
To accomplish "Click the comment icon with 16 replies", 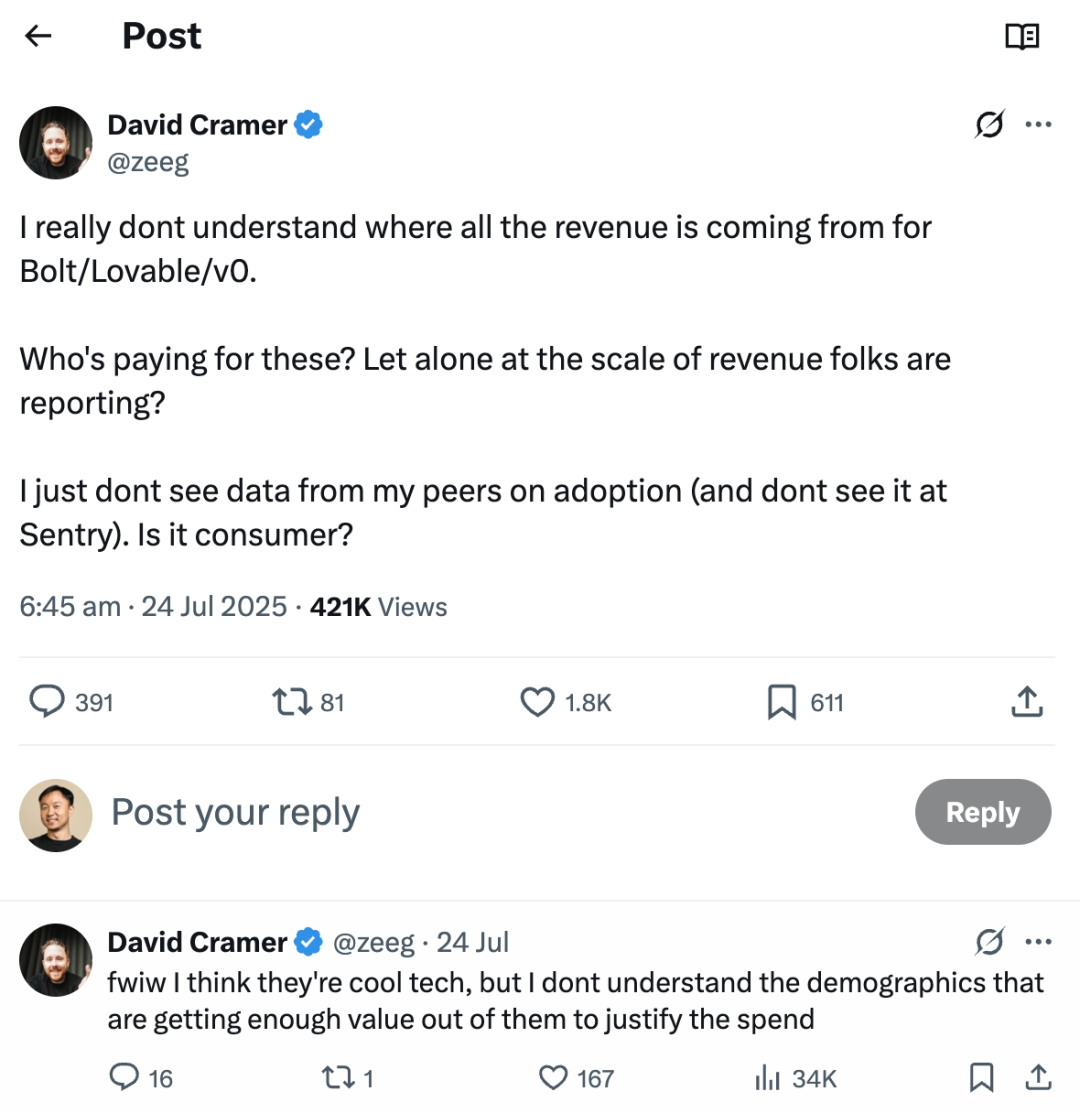I will coord(123,1077).
